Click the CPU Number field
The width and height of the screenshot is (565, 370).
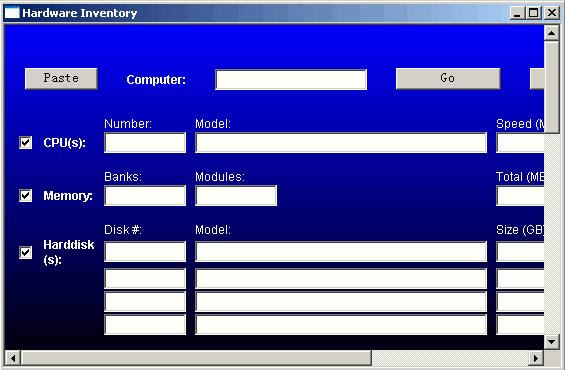145,143
